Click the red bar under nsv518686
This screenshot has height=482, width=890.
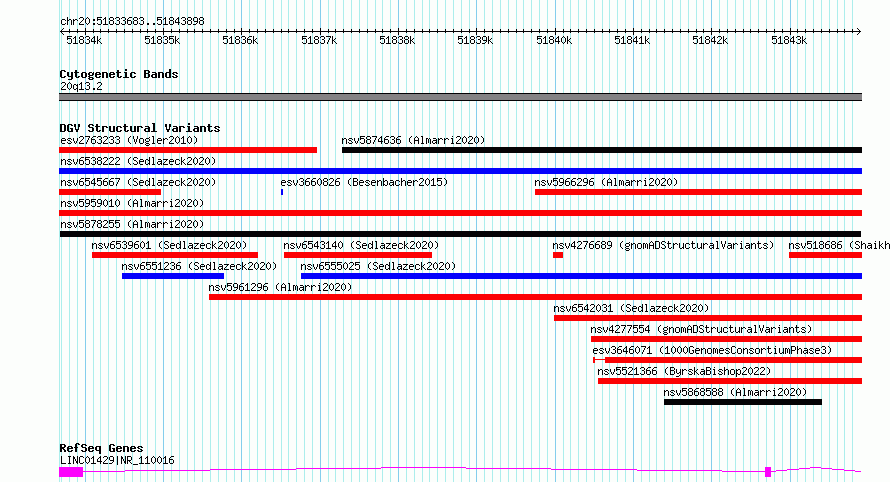click(x=825, y=255)
